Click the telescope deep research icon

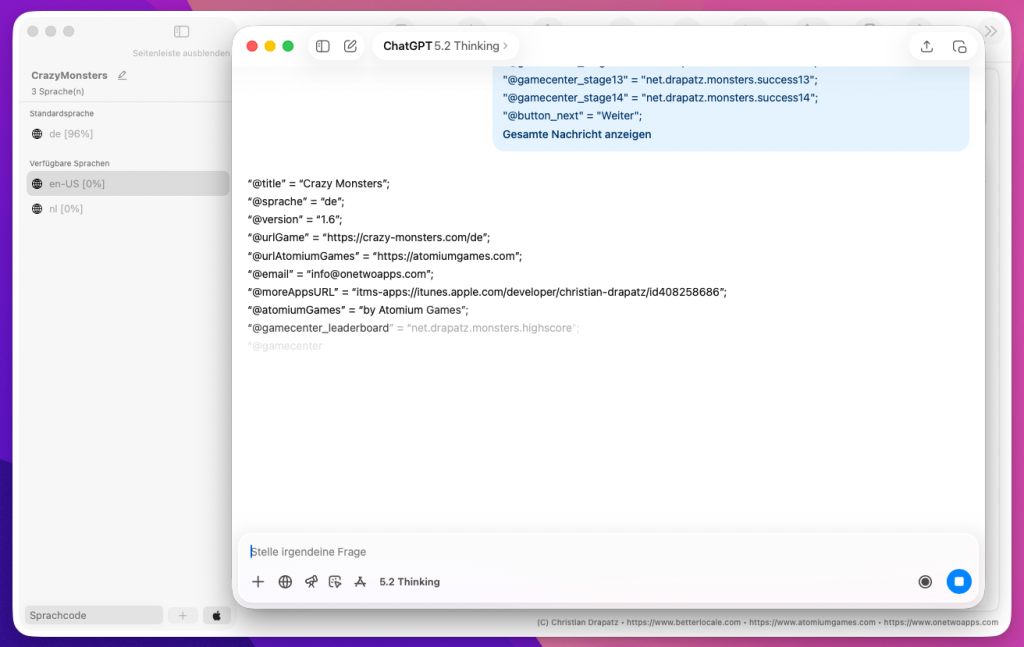(x=311, y=581)
